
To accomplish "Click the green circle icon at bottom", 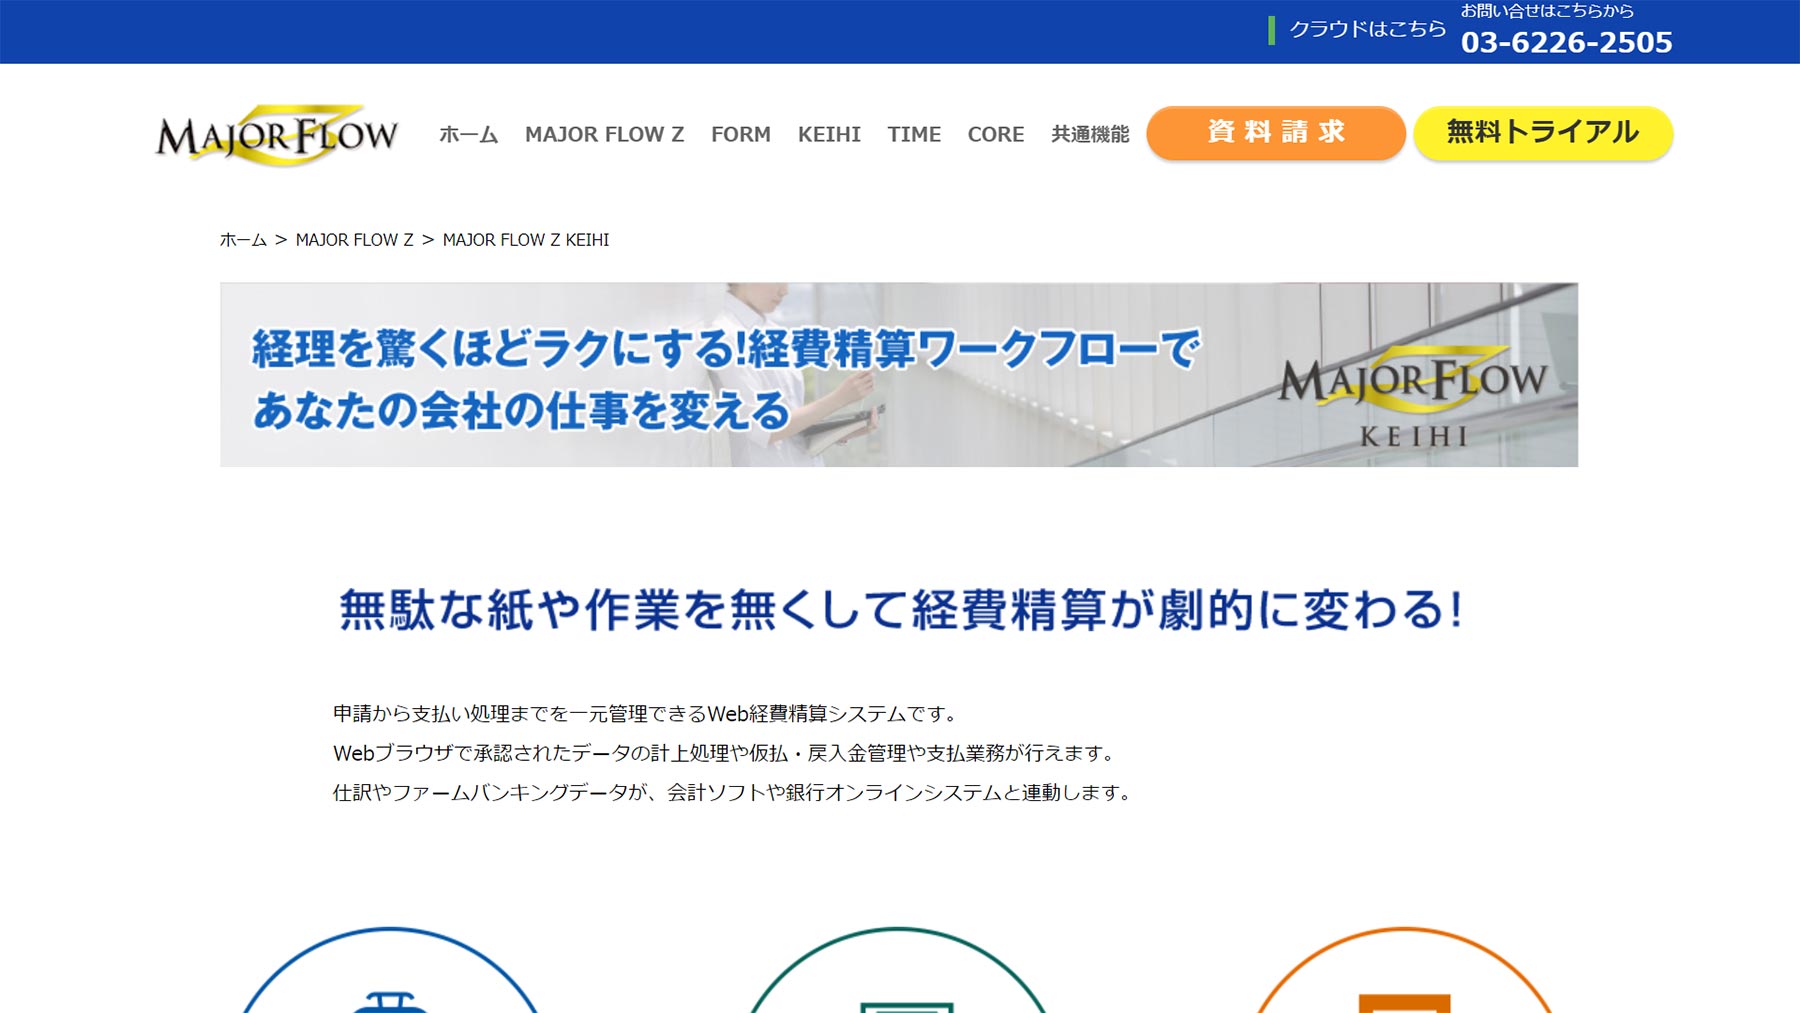I will (x=897, y=970).
